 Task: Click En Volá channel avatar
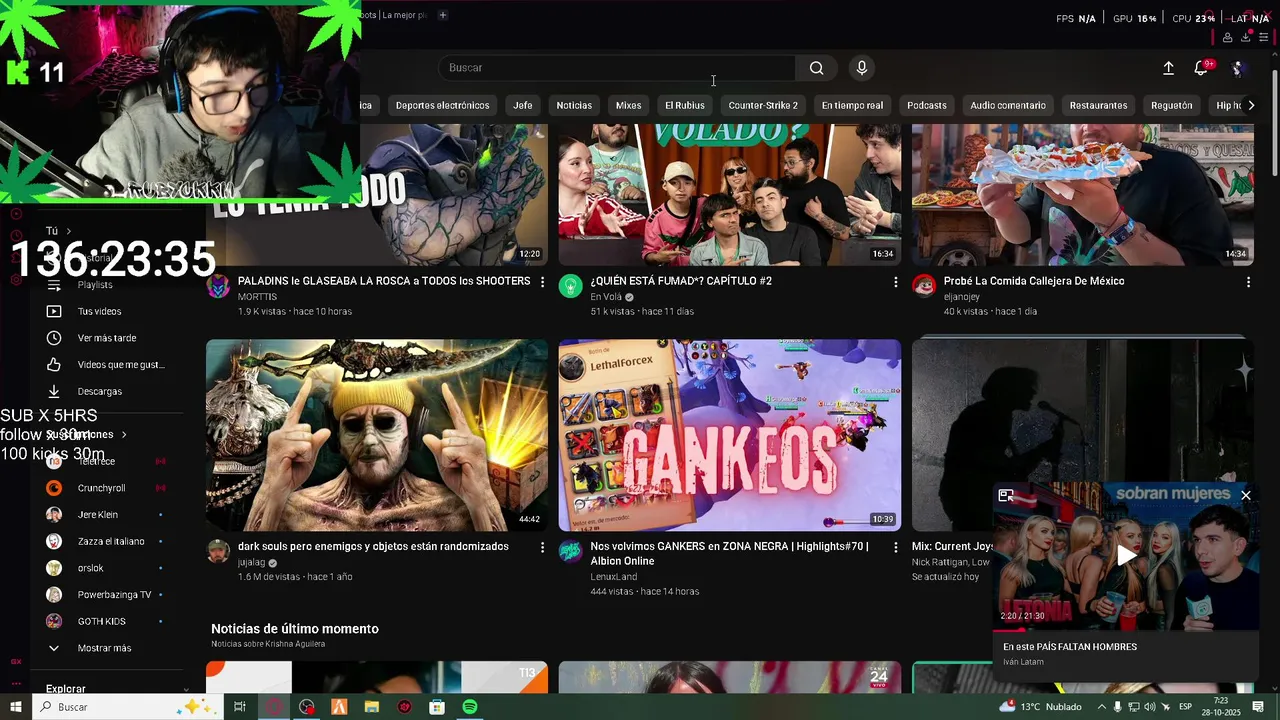tap(570, 286)
